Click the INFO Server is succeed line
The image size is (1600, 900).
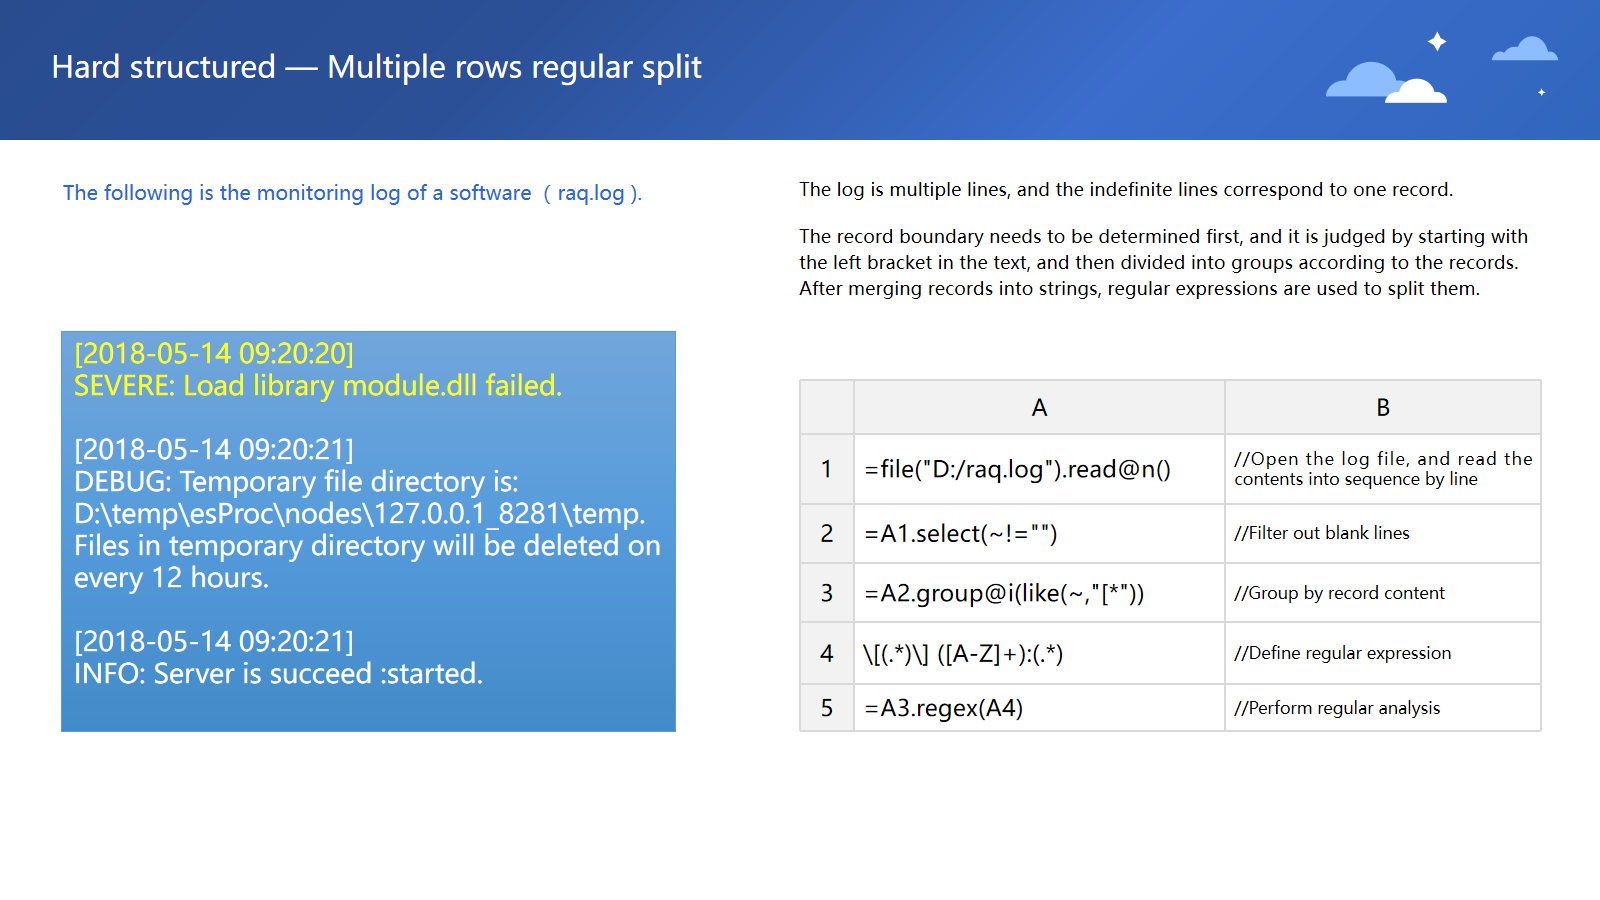(x=278, y=674)
